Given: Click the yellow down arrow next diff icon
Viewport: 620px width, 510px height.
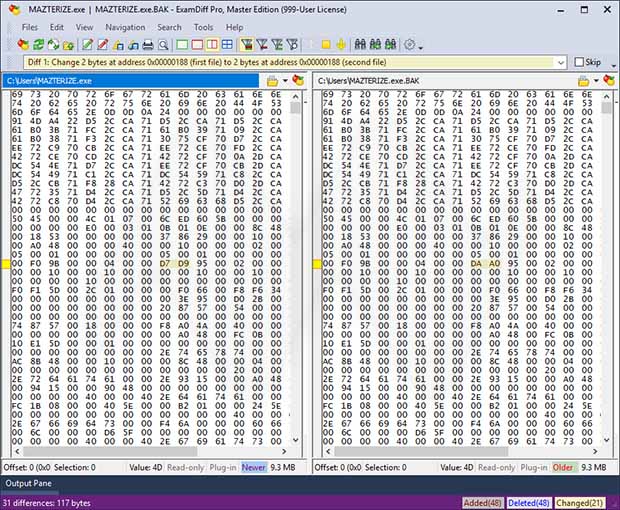Looking at the screenshot, I should (x=341, y=45).
